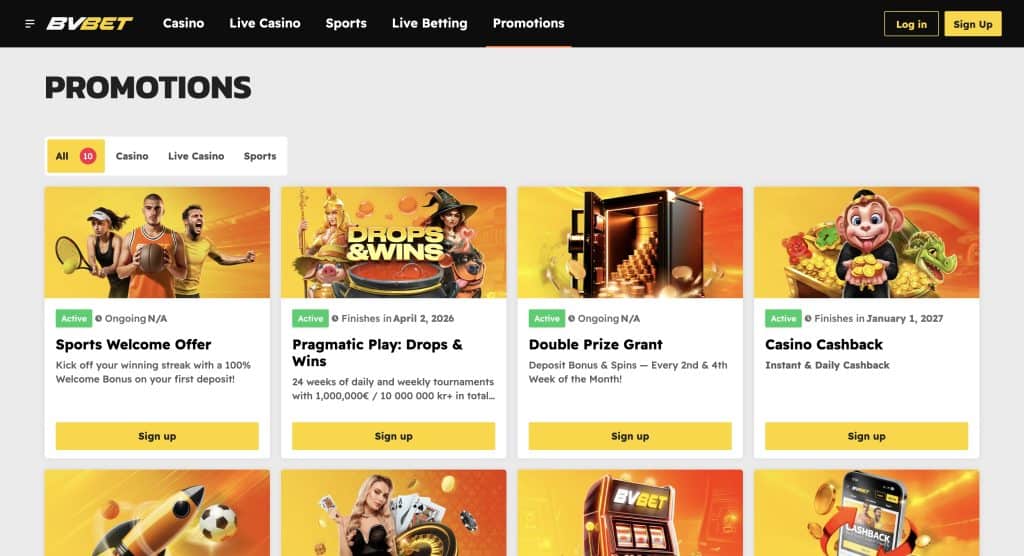Go to Live Casino in top navigation

point(264,24)
